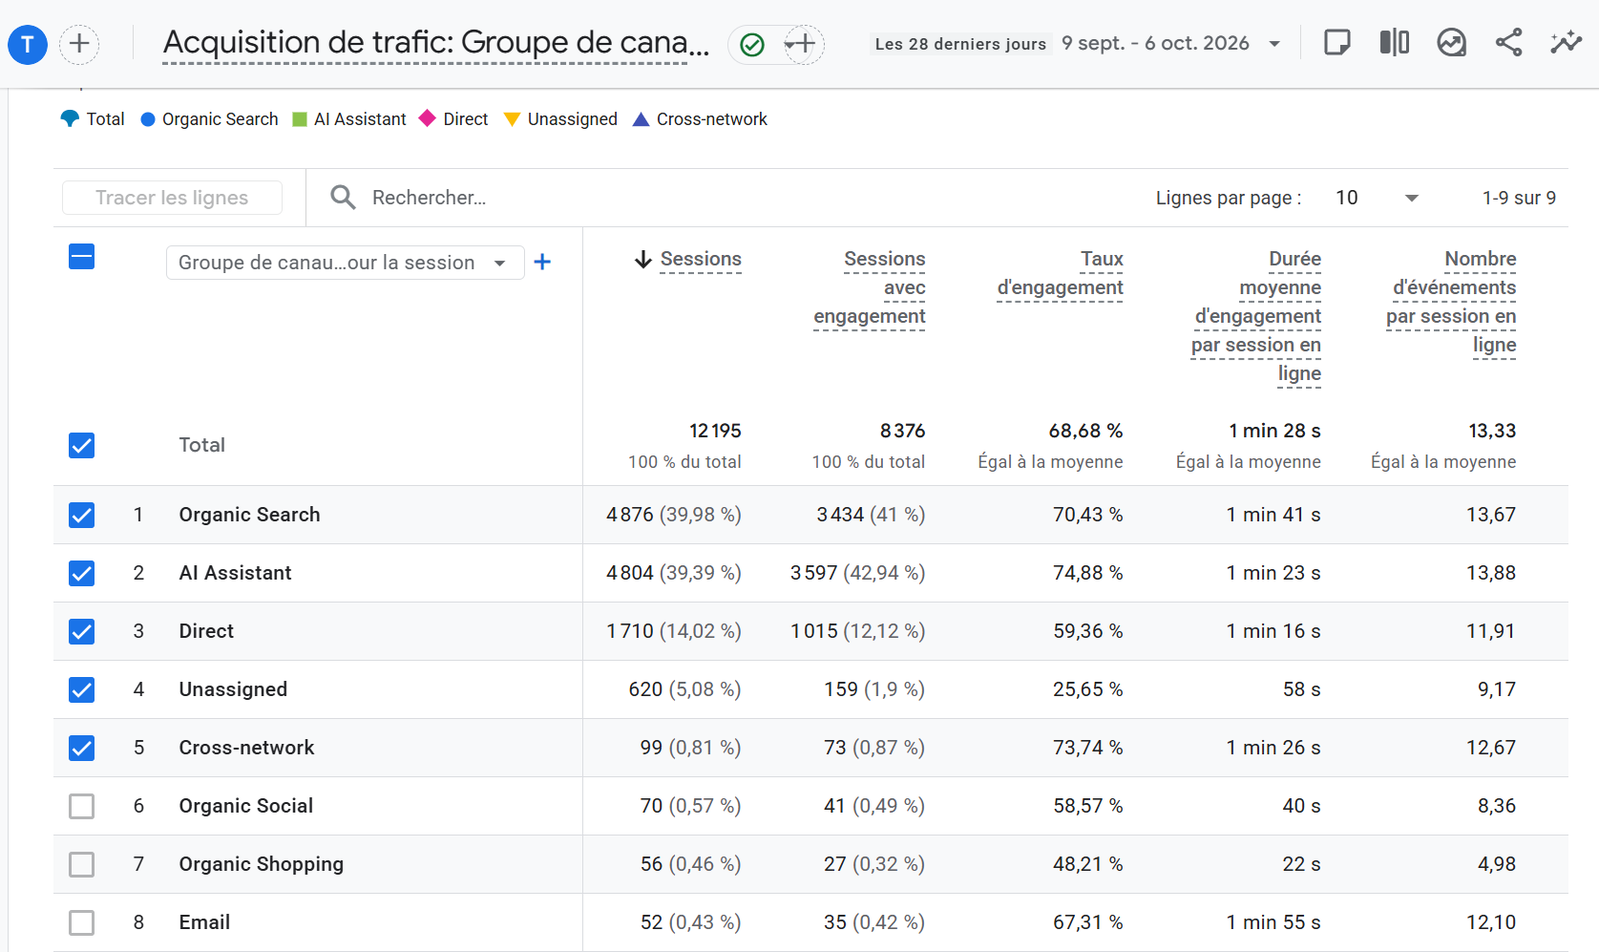Open the customize report icon
Screen dimensions: 1599x952
(x=1337, y=43)
